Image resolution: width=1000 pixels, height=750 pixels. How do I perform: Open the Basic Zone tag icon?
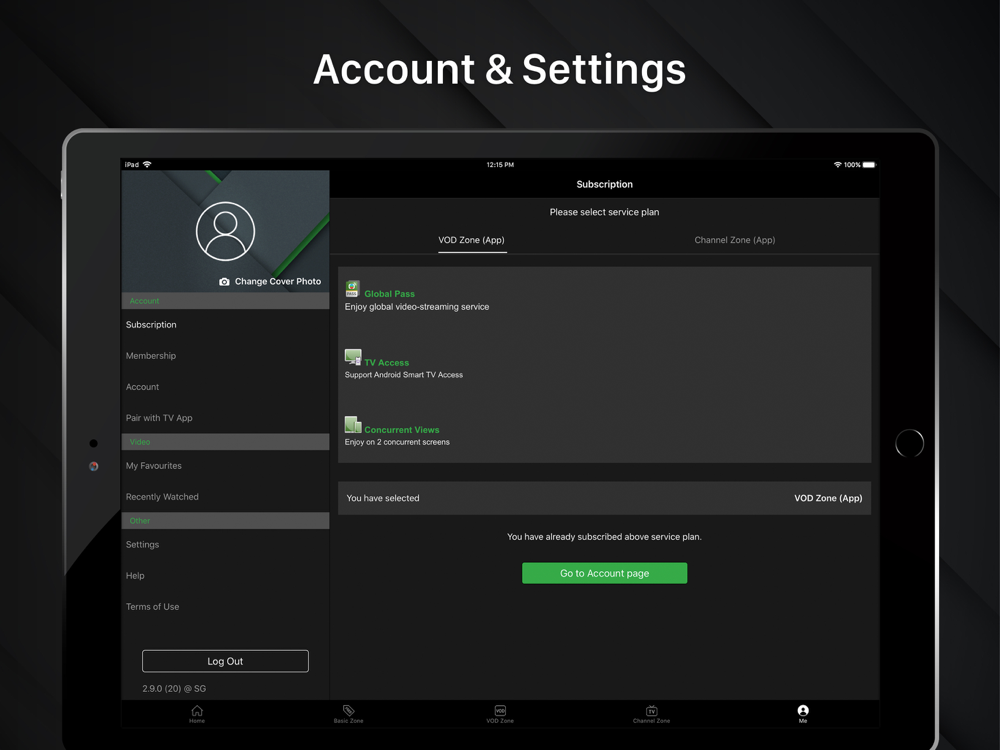(348, 710)
